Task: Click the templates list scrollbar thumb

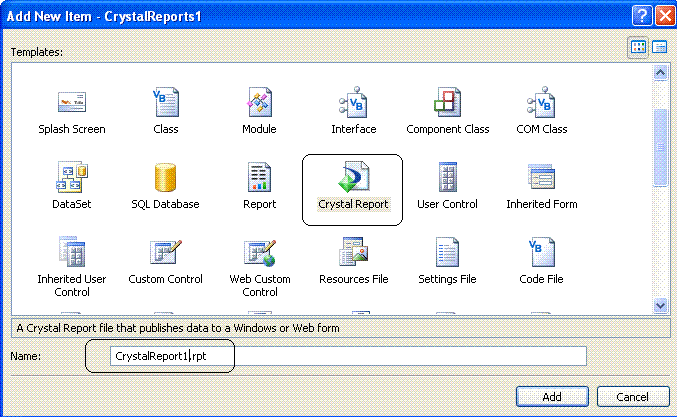Action: coord(661,148)
